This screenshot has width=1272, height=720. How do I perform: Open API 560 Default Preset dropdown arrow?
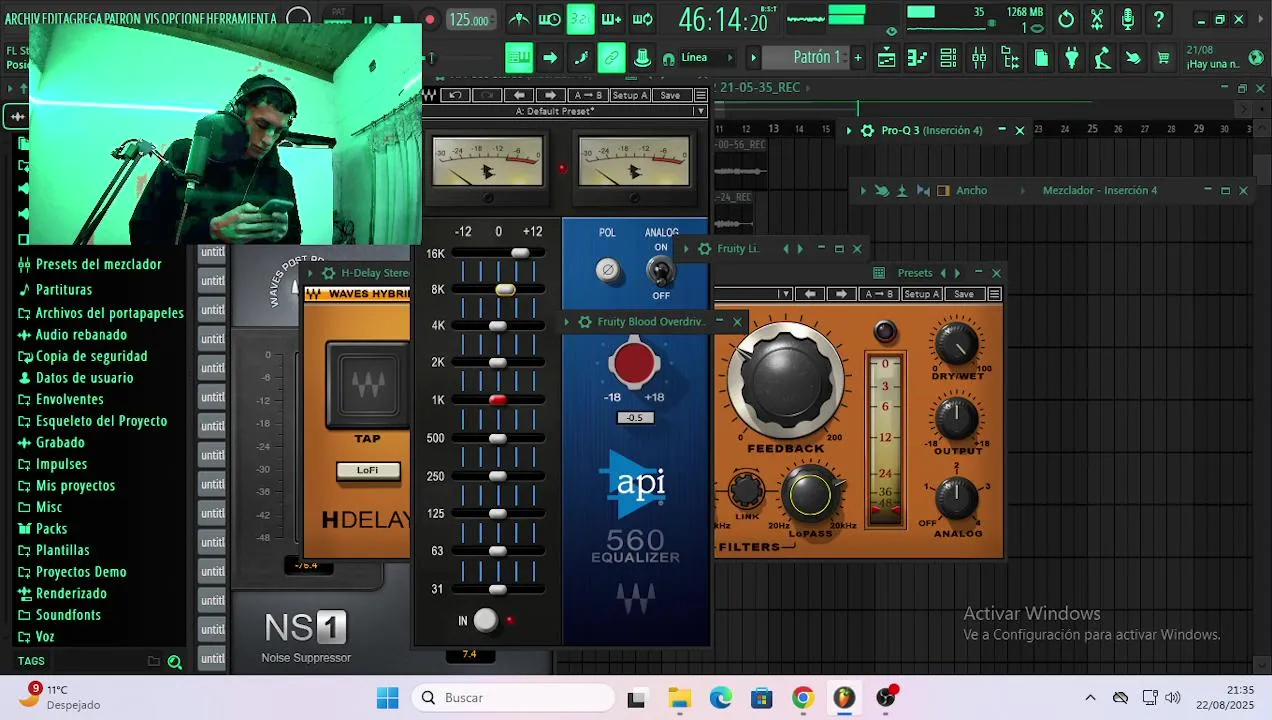pyautogui.click(x=700, y=111)
